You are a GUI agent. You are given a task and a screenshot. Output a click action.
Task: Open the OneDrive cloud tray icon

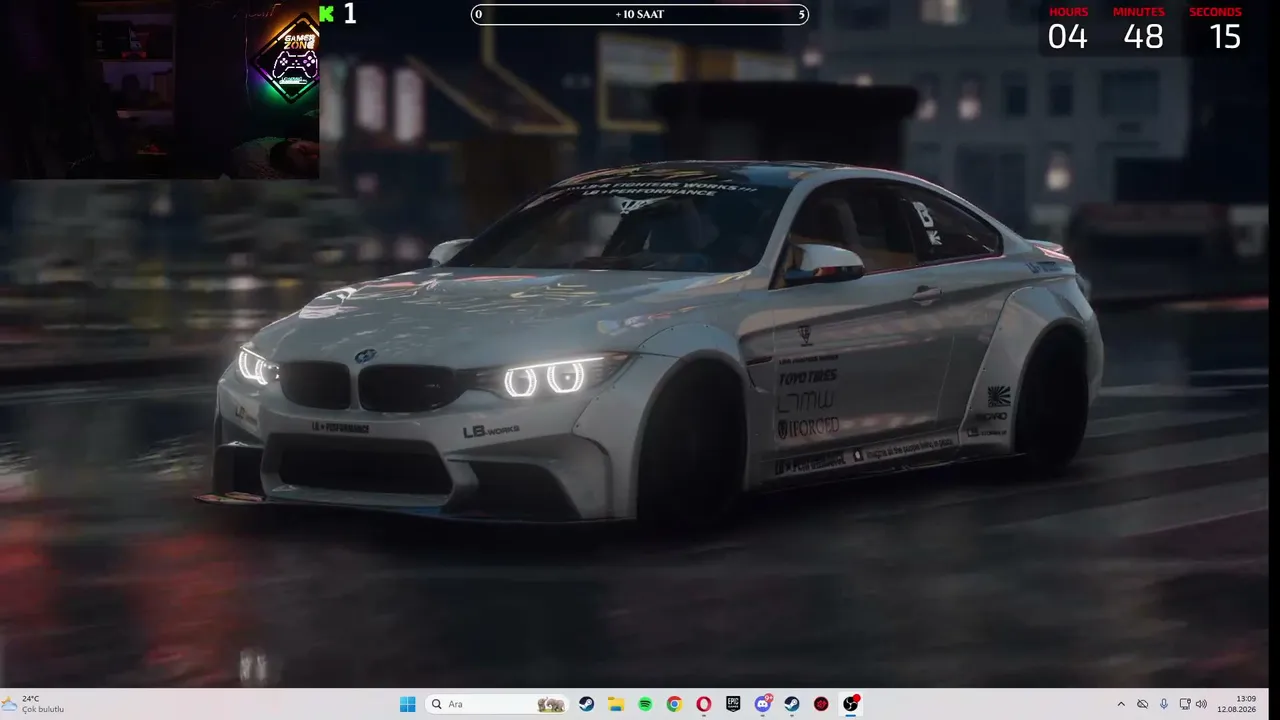[1142, 704]
